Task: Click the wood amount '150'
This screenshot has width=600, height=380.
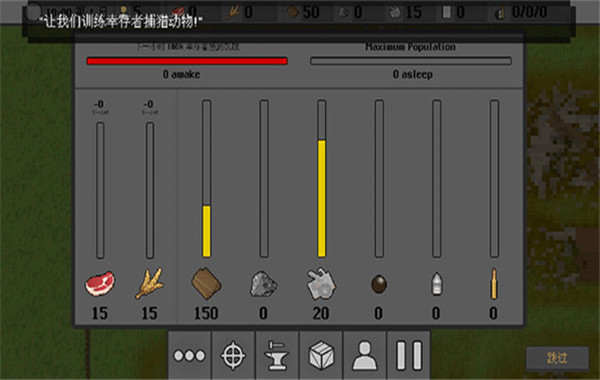Action: pos(206,313)
